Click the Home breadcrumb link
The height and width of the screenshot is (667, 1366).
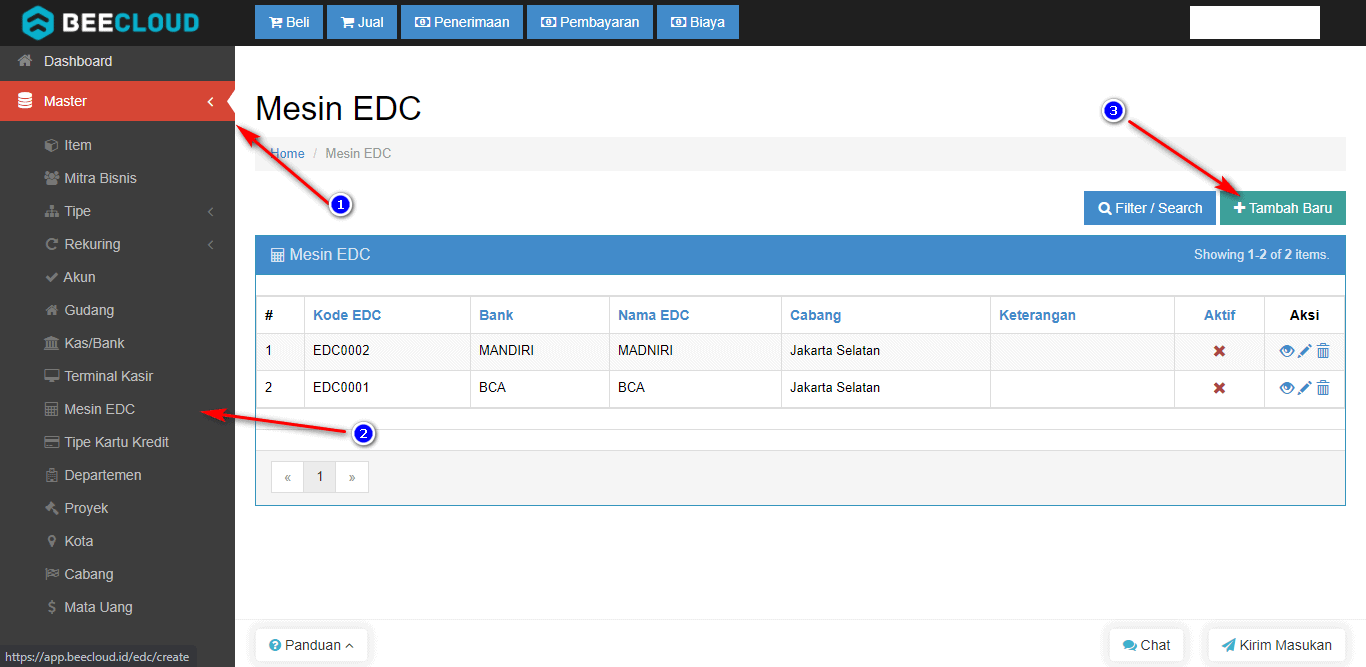(287, 153)
